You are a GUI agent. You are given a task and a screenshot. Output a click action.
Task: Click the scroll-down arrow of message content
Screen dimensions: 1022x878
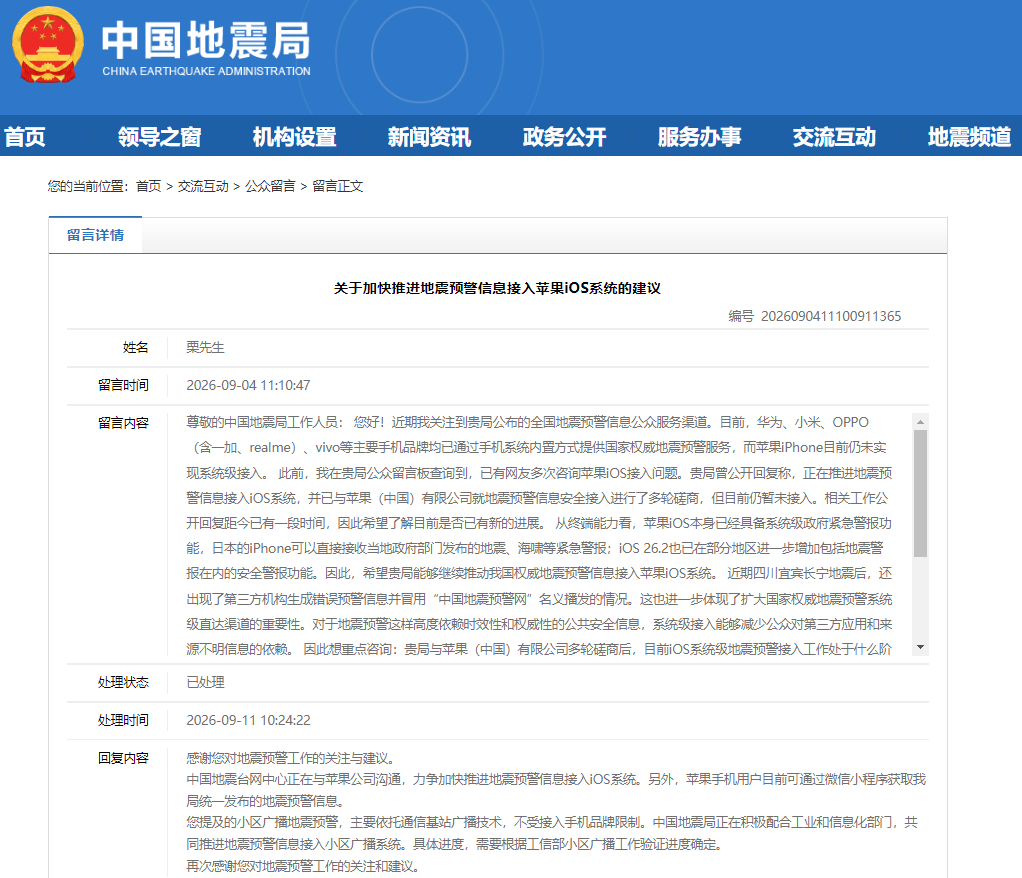click(920, 647)
